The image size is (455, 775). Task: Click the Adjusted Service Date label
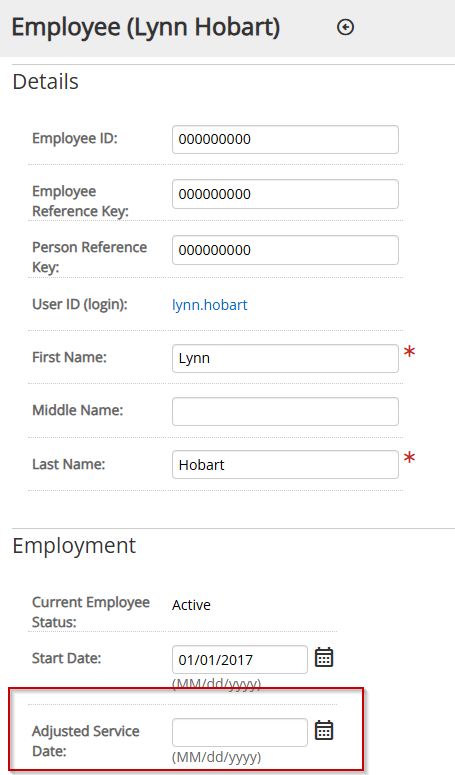coord(85,741)
